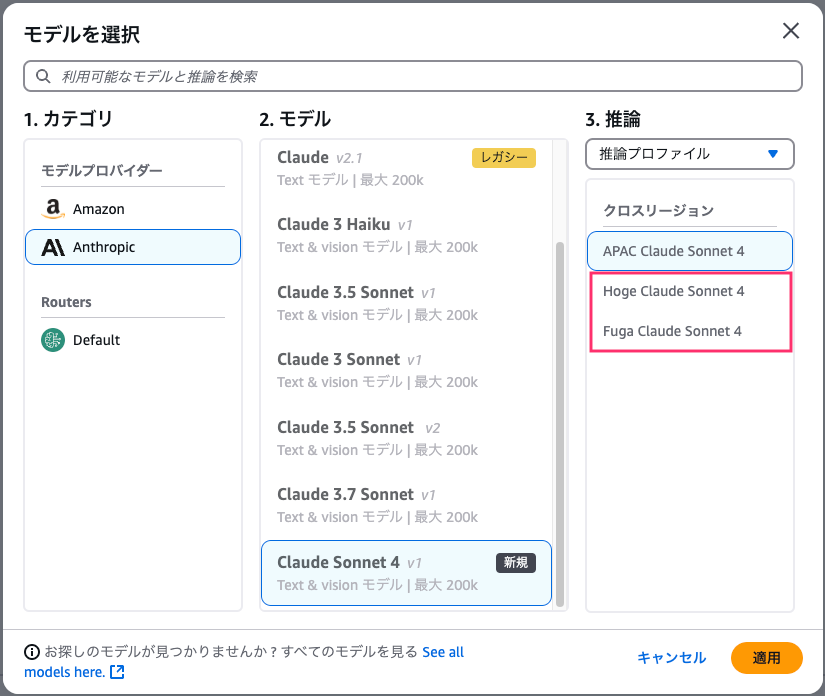This screenshot has height=696, width=825.
Task: Close the model selection dialog with X
Action: coord(791,31)
